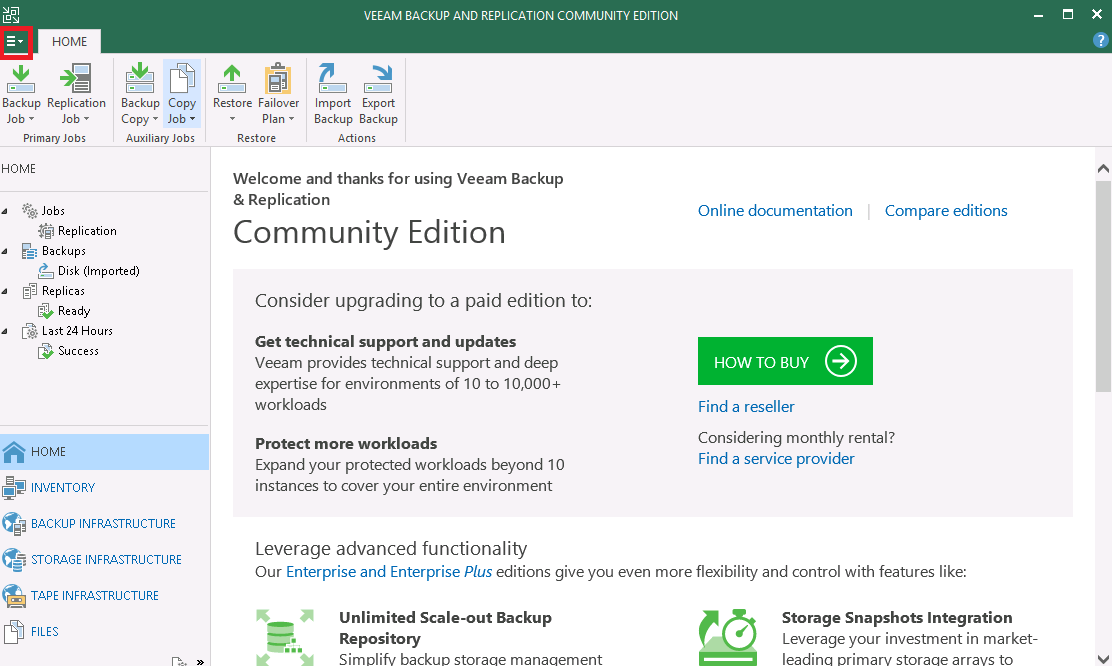
Task: Click the HOW TO BUY button
Action: pos(785,361)
